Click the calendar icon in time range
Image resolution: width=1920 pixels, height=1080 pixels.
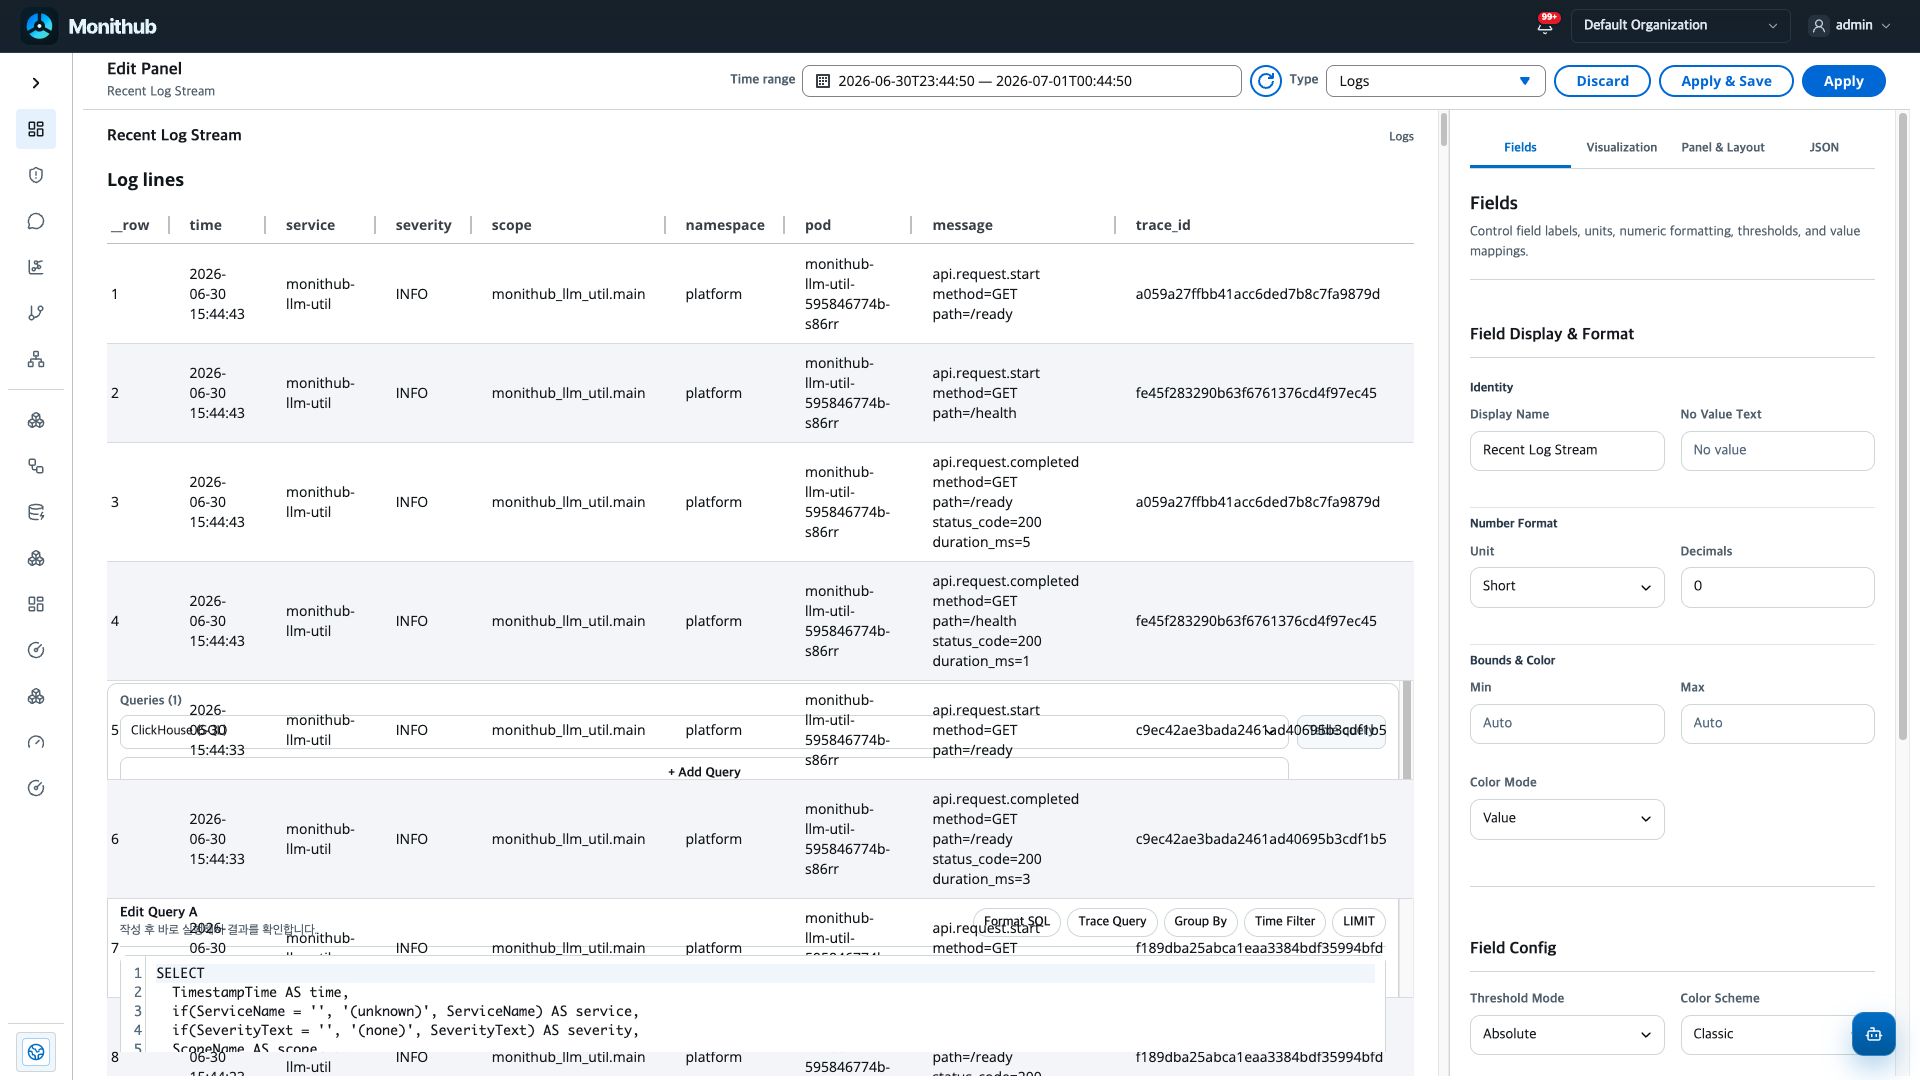(823, 81)
